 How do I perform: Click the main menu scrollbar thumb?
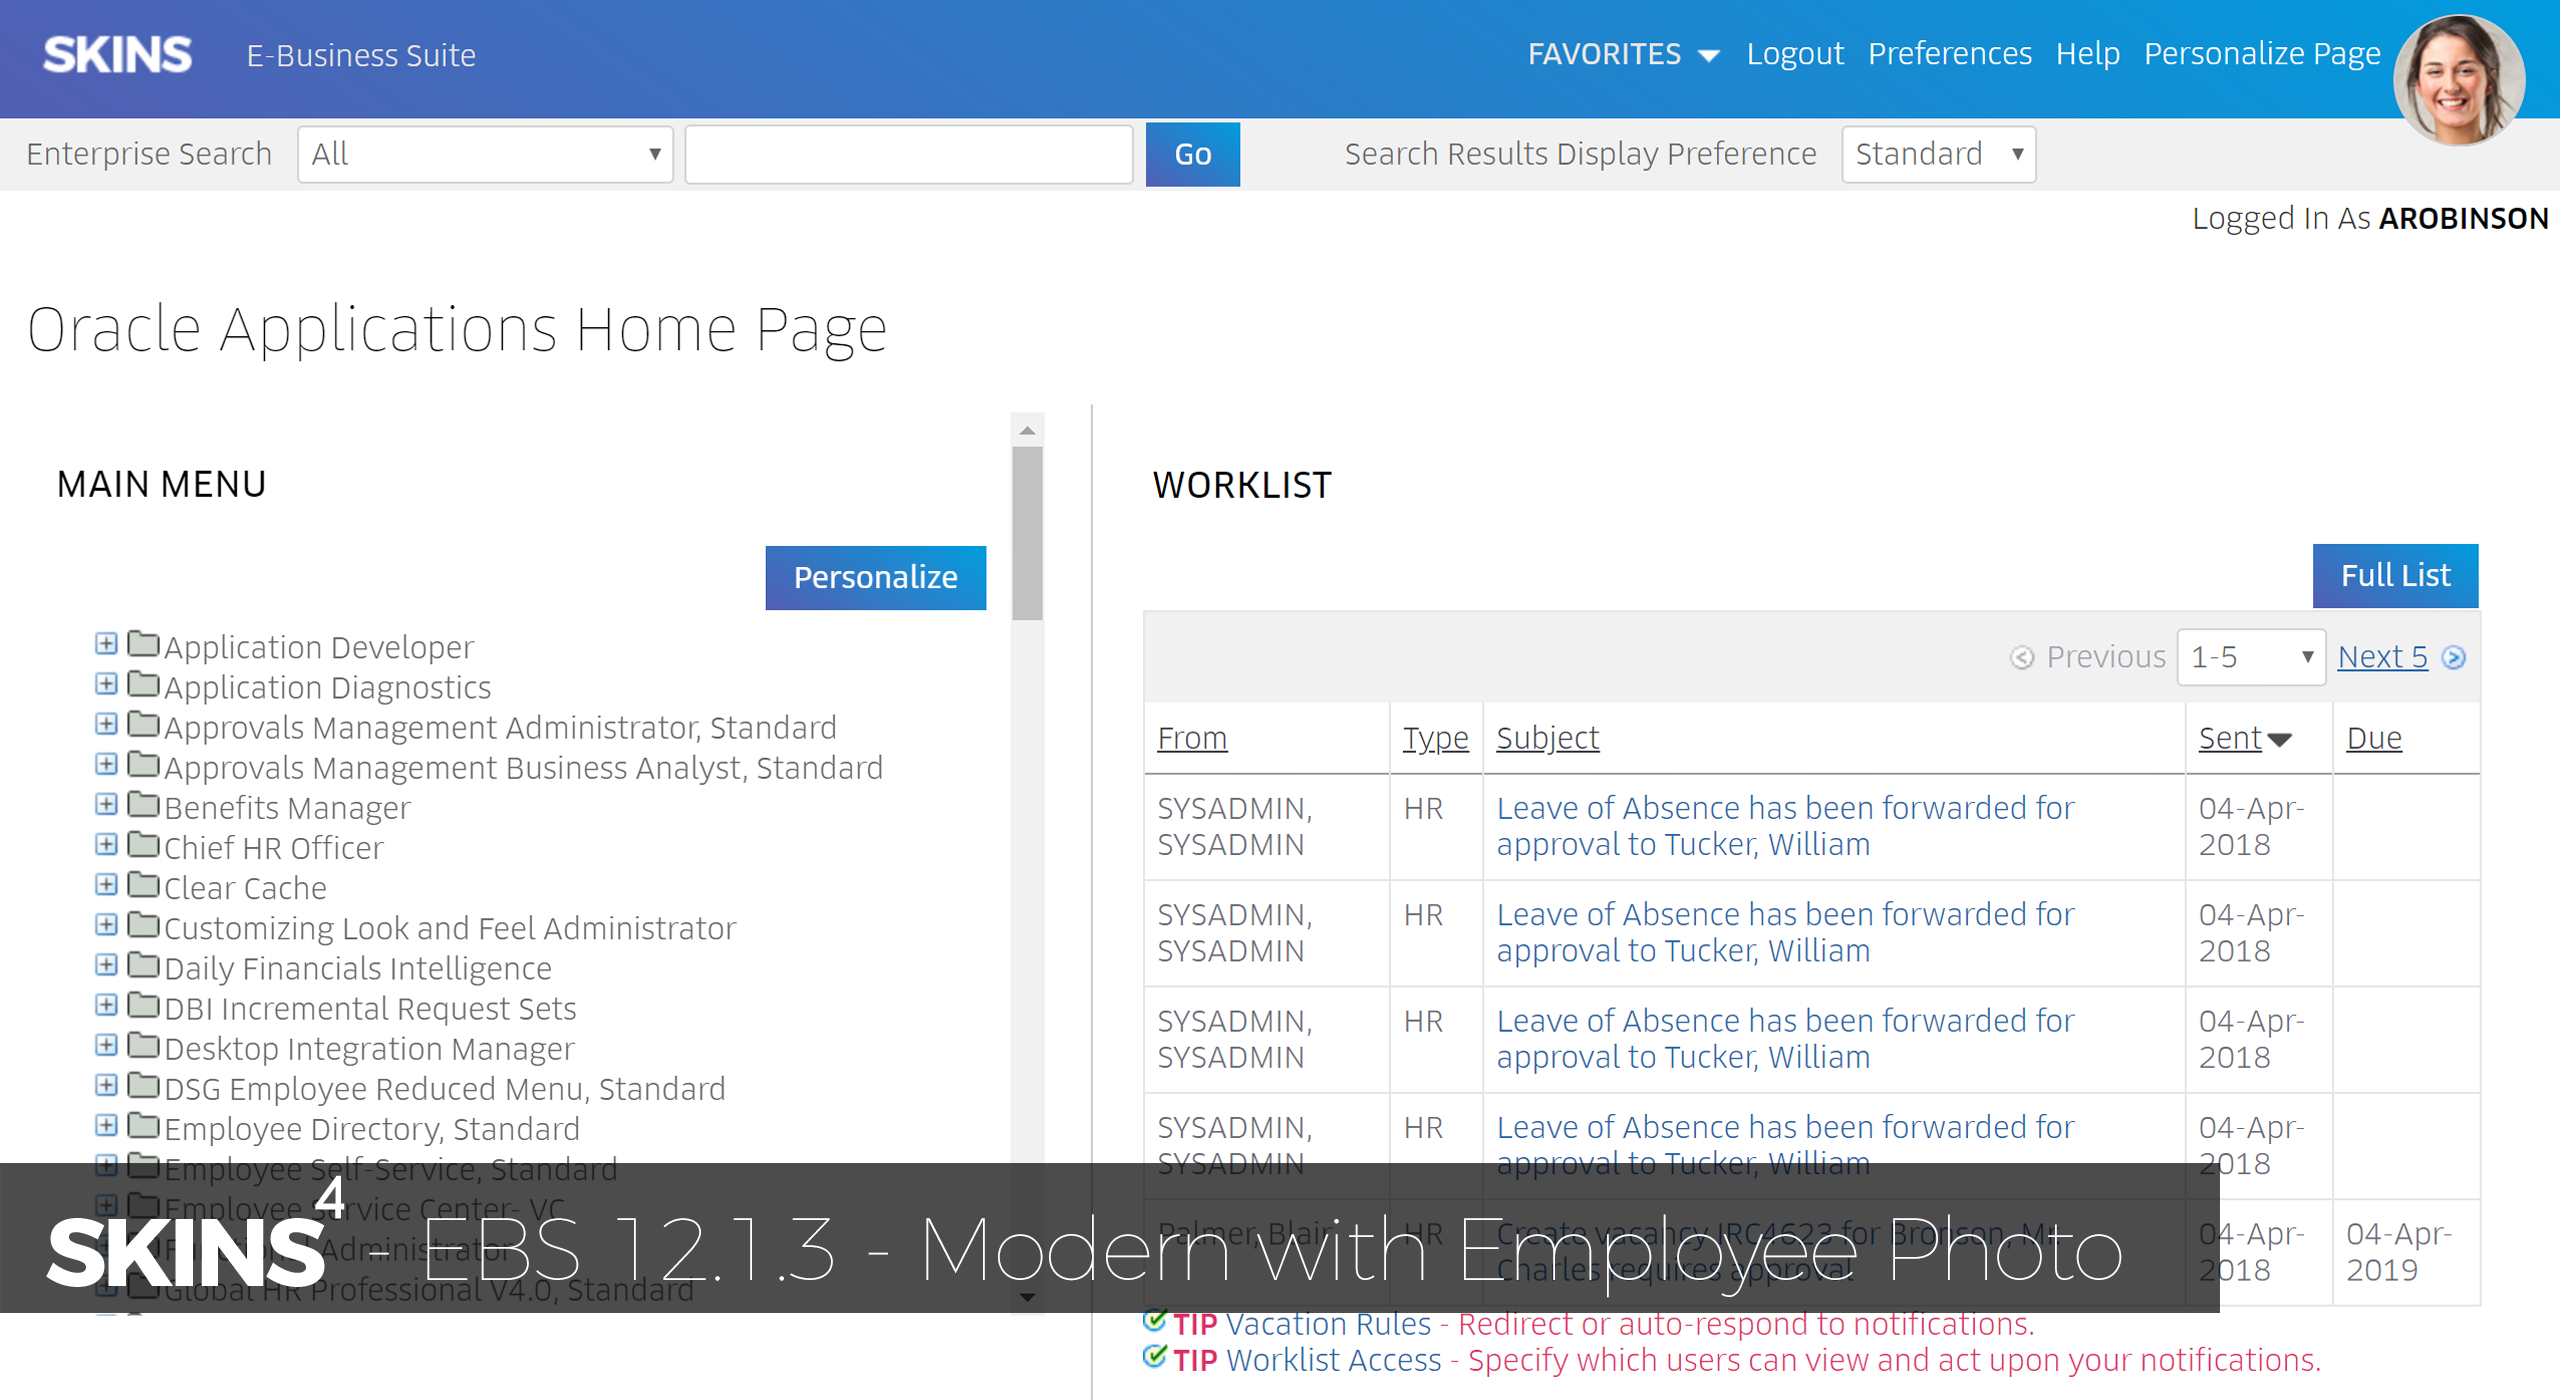(1027, 533)
